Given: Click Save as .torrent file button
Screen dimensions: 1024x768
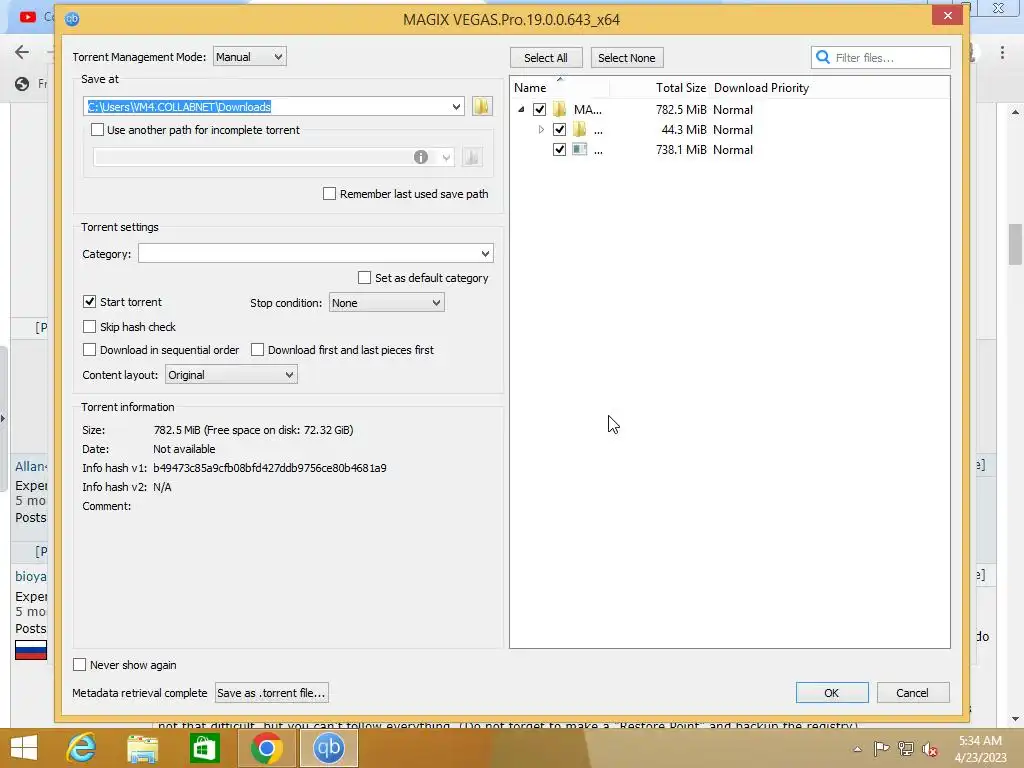Looking at the screenshot, I should (271, 693).
